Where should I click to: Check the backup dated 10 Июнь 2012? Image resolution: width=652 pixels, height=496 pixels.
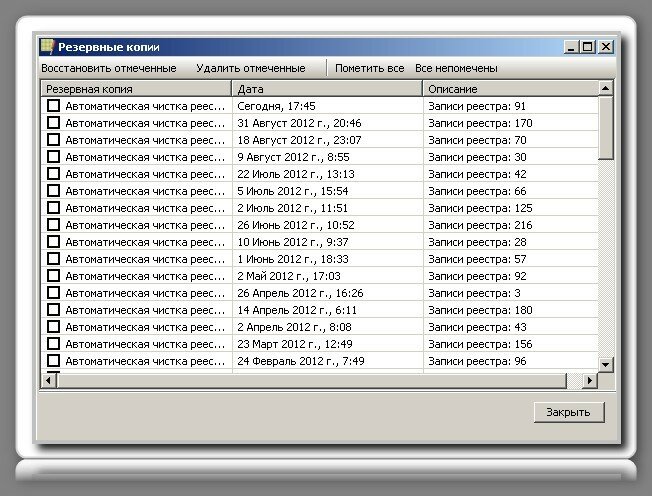point(53,242)
